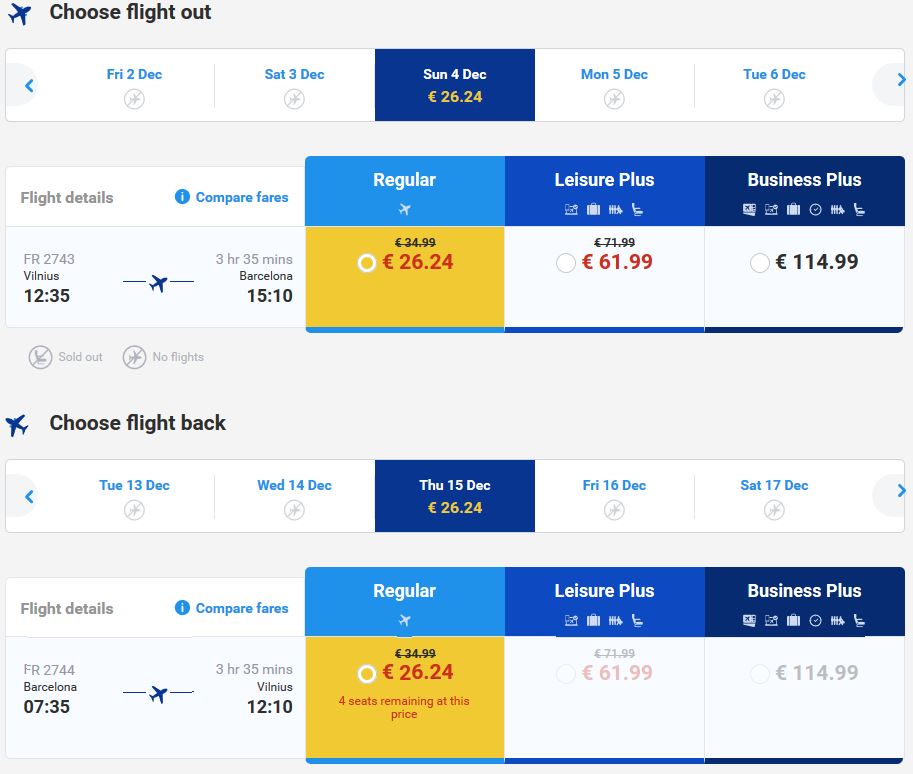Click the info icon beside return Compare fares
Screen dimensions: 913x774
point(182,608)
